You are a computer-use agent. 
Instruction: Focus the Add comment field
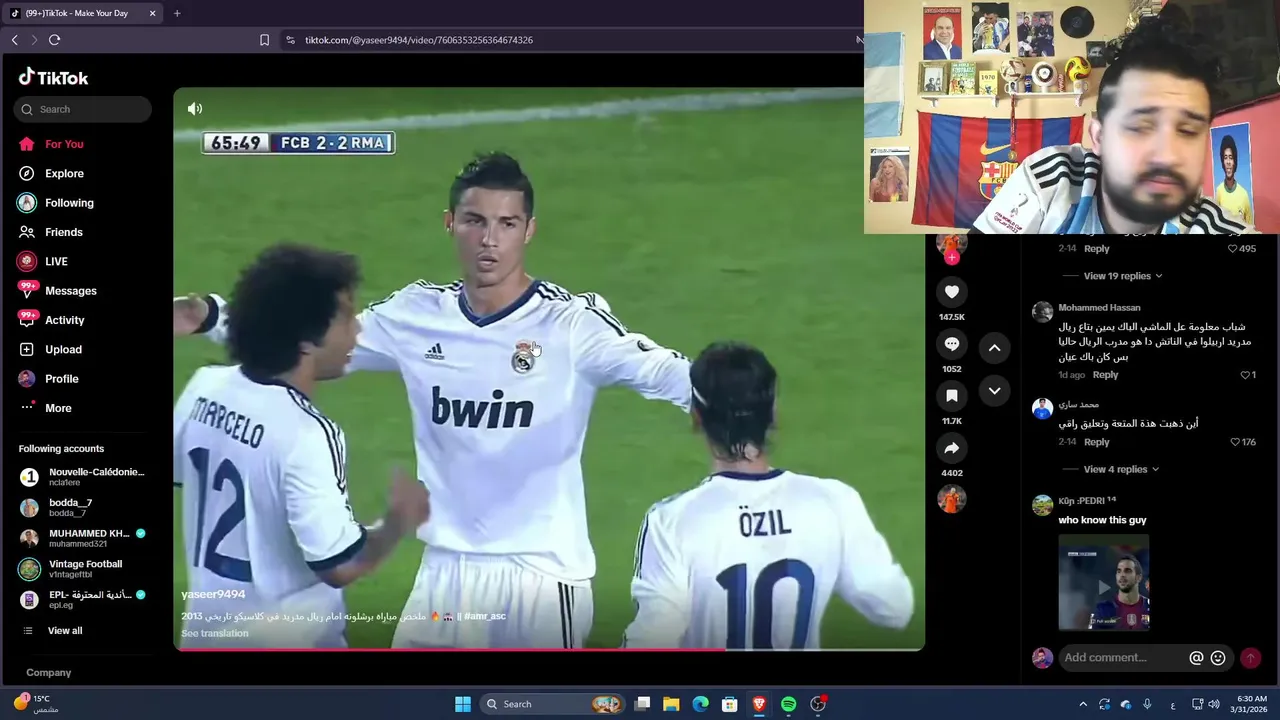click(x=1120, y=658)
